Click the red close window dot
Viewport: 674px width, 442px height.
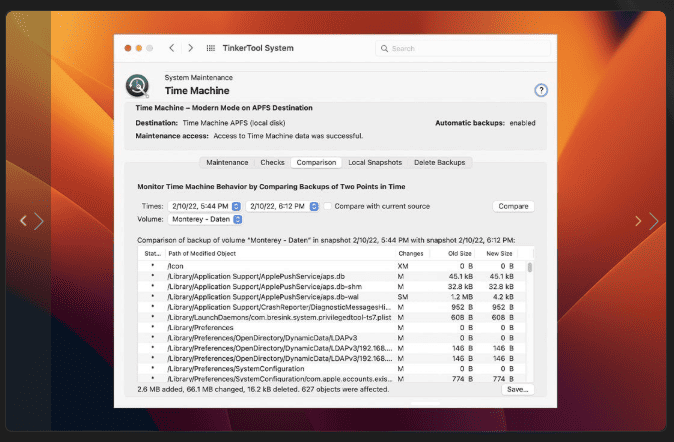click(128, 48)
